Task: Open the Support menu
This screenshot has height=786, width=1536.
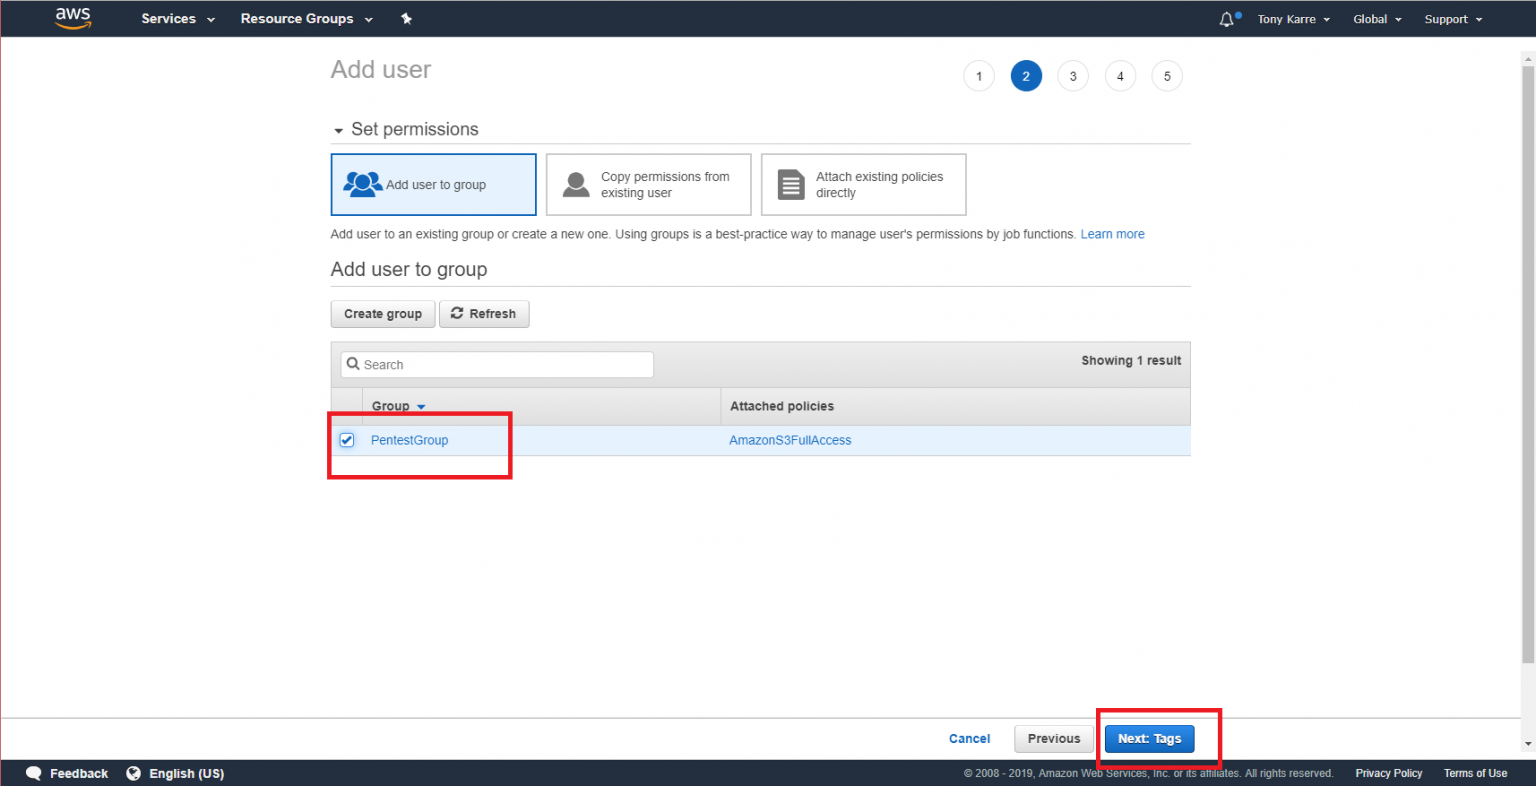Action: [1452, 19]
